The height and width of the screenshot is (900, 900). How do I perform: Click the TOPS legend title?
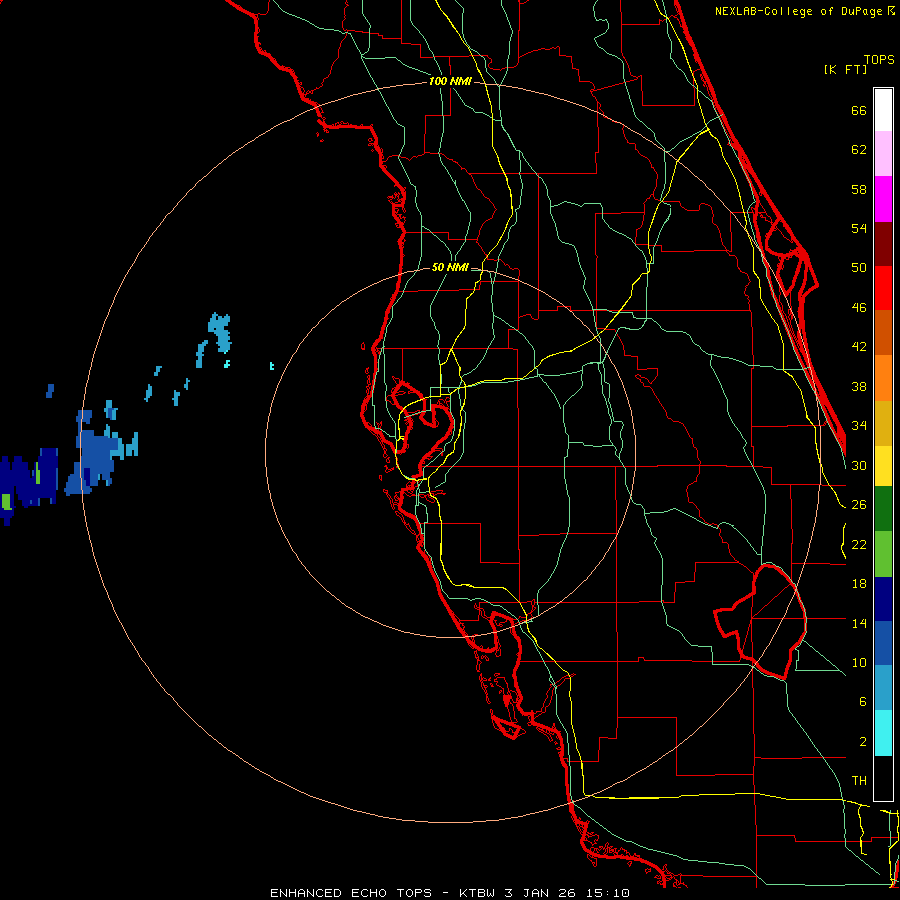pos(879,59)
